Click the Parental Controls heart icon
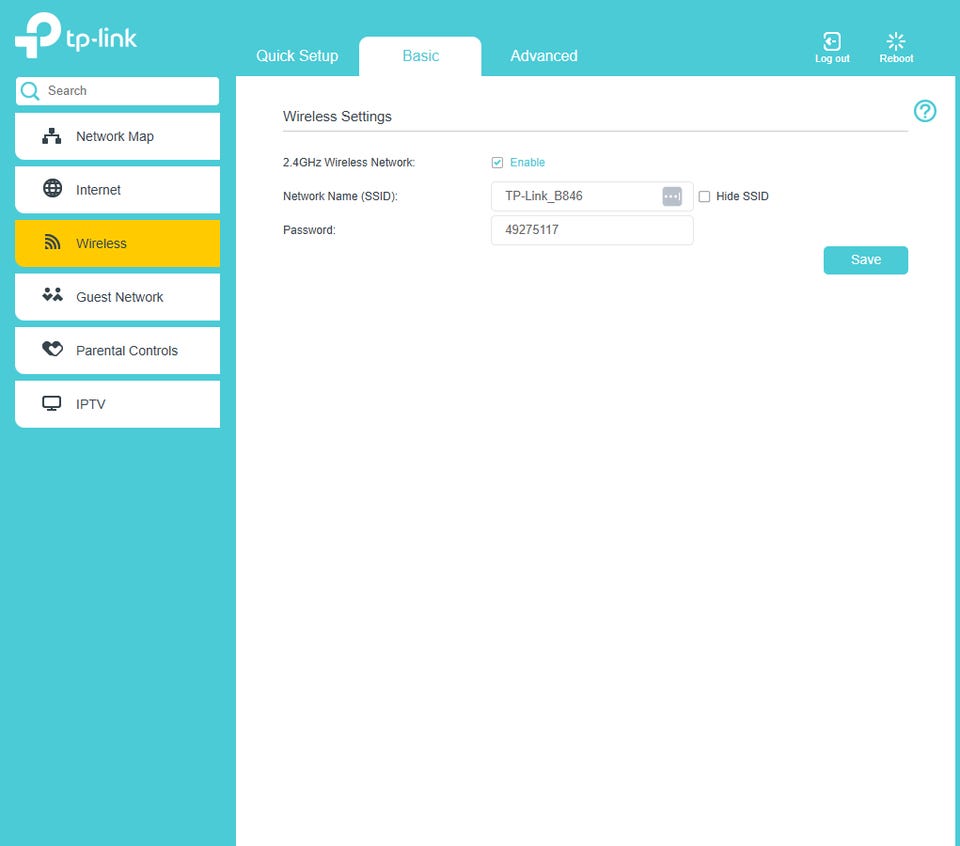 click(x=52, y=349)
